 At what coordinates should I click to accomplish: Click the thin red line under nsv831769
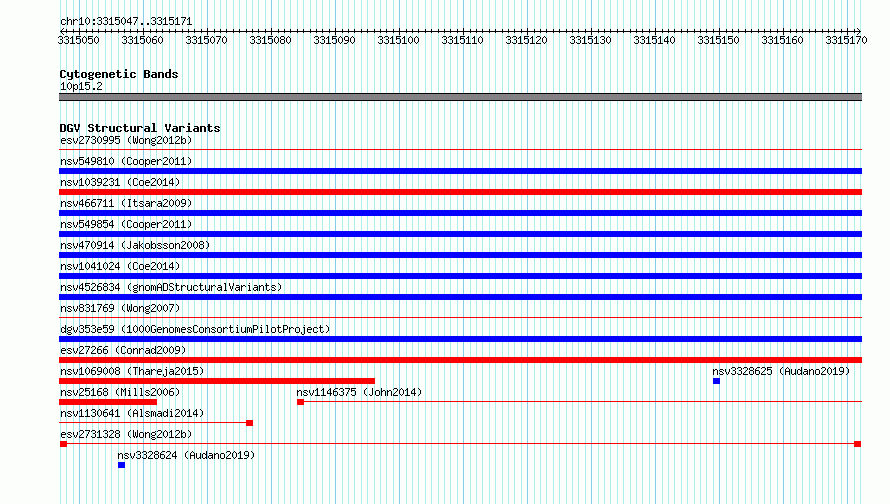click(460, 318)
